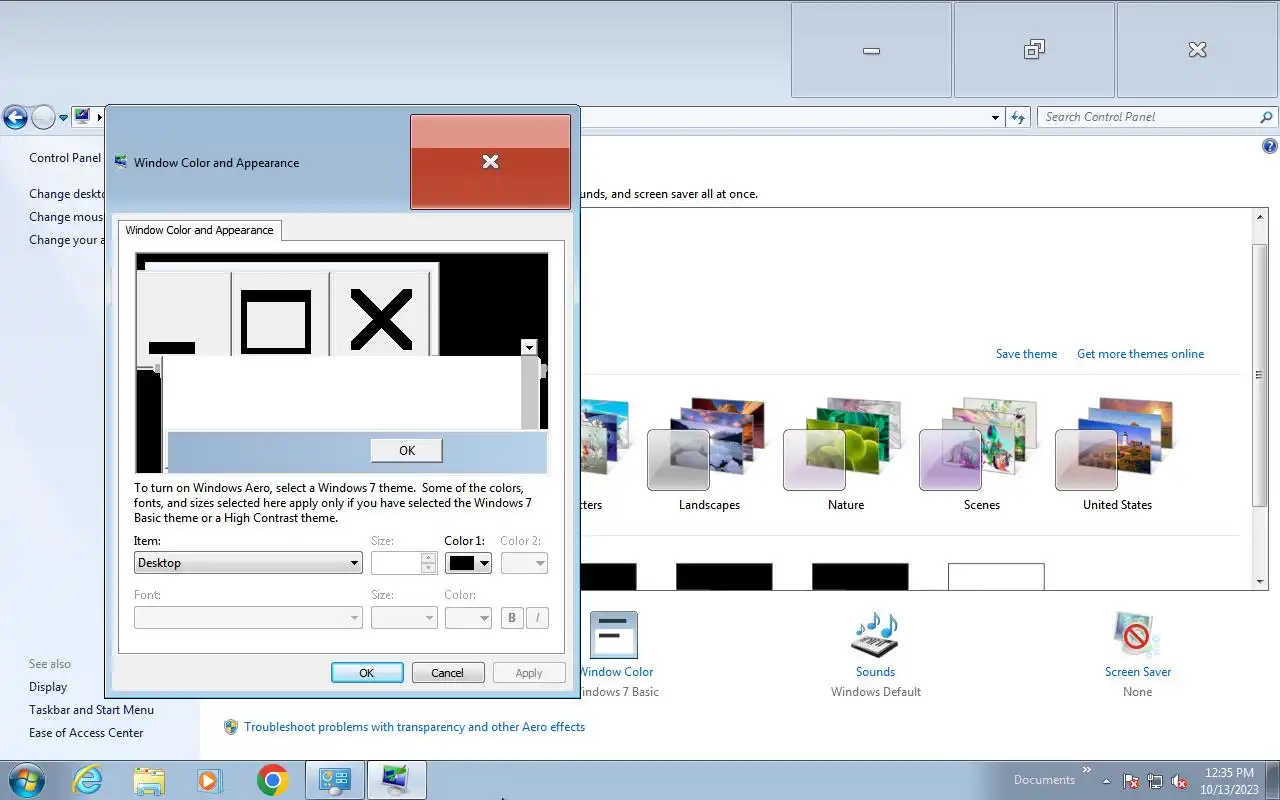Select the Landscapes theme
The height and width of the screenshot is (800, 1280).
(x=709, y=455)
